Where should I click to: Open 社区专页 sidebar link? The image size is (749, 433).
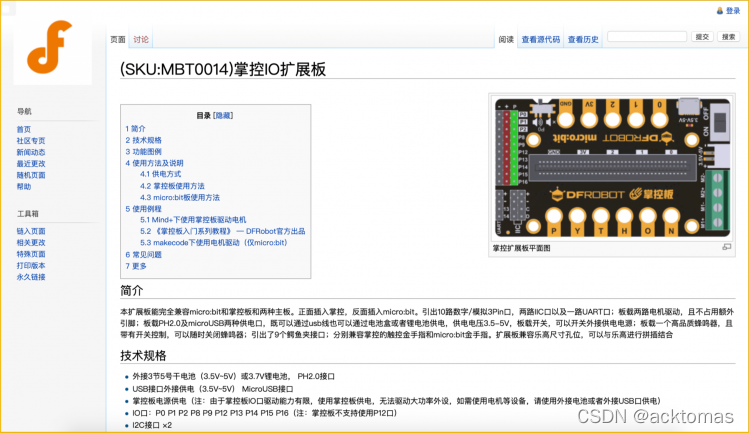click(31, 141)
